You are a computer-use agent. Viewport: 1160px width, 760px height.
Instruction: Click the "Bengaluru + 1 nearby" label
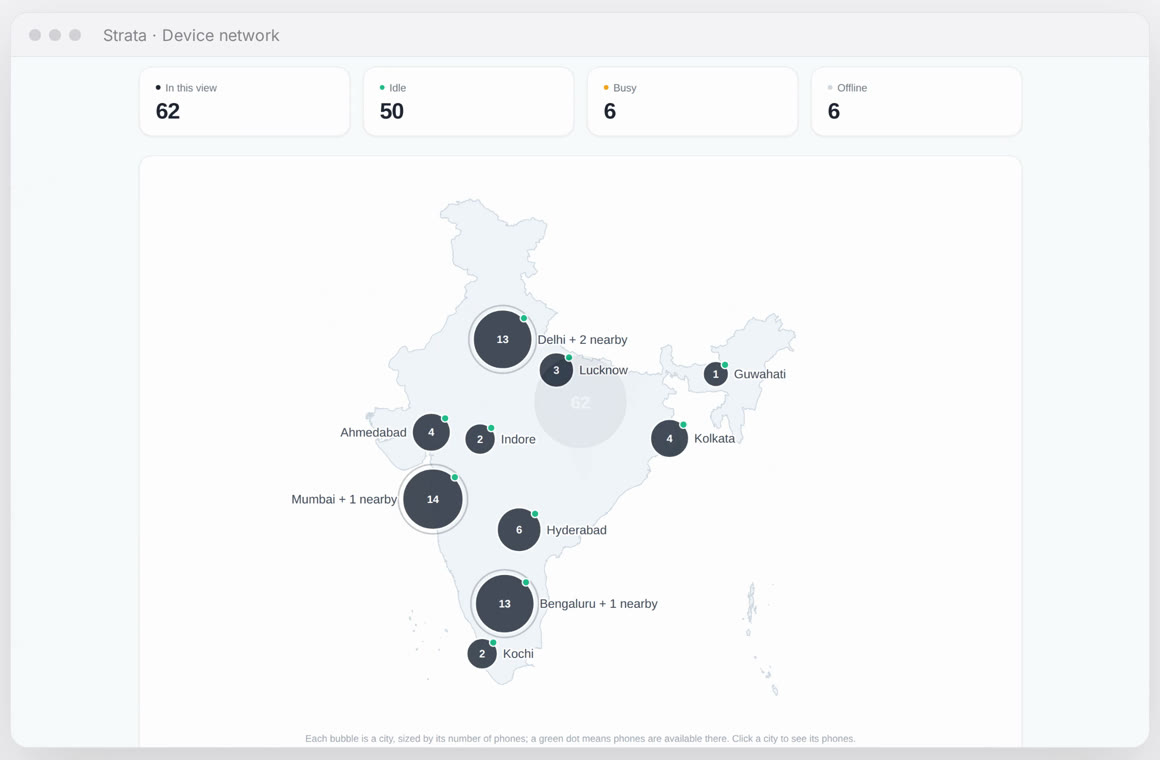tap(598, 604)
